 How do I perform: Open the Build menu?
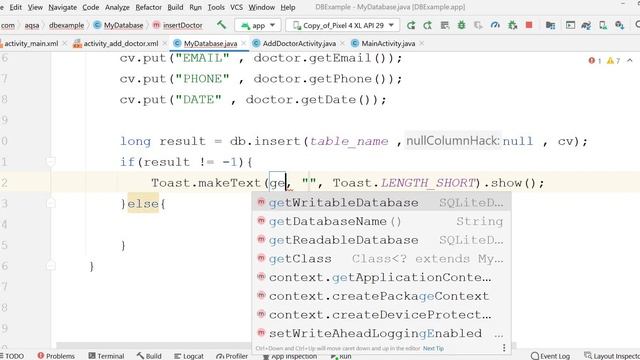pos(175,7)
